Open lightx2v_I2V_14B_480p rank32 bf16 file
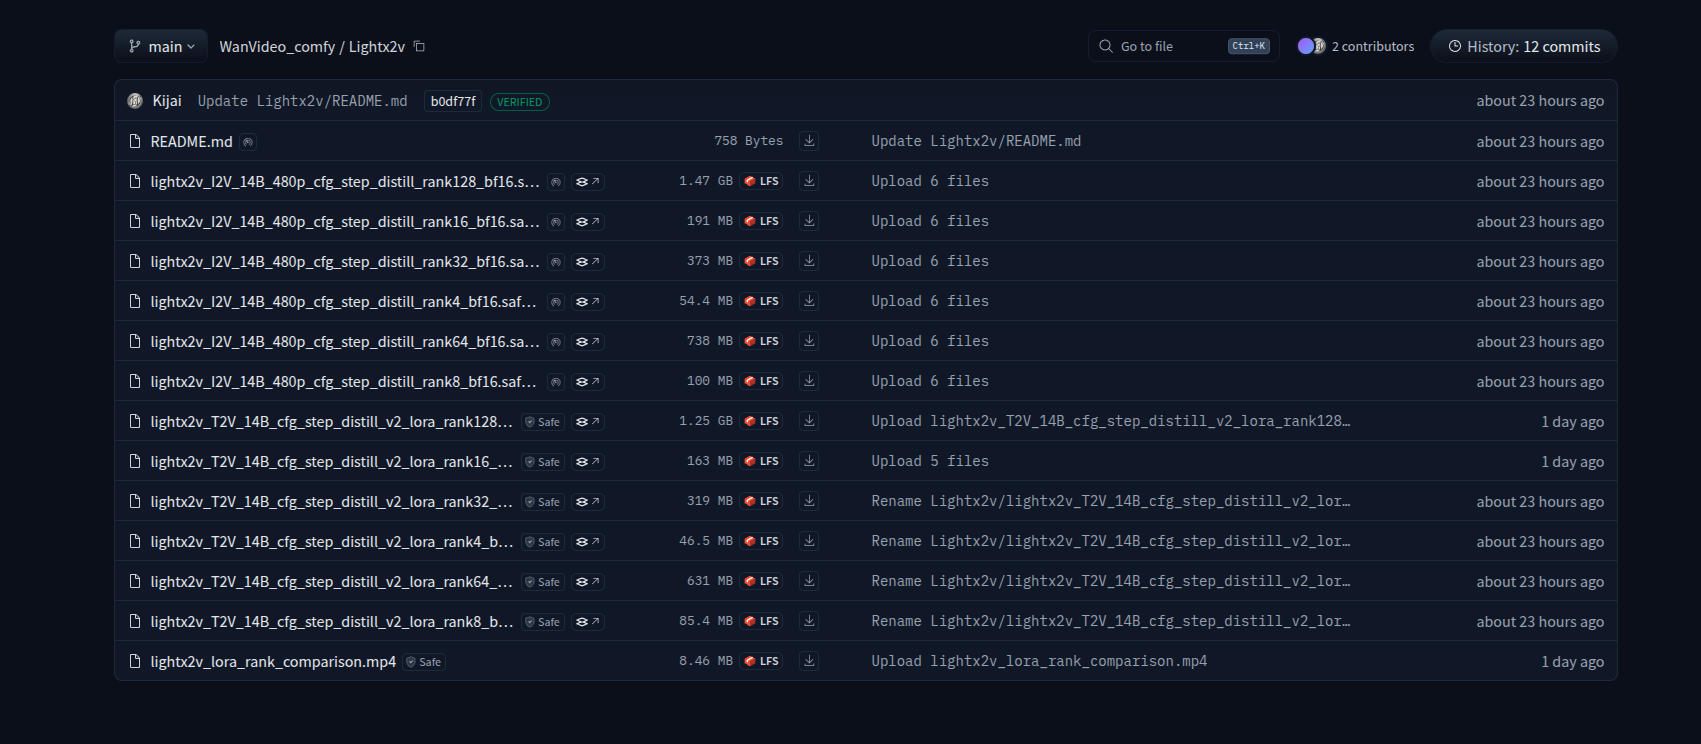The image size is (1701, 744). tap(345, 262)
